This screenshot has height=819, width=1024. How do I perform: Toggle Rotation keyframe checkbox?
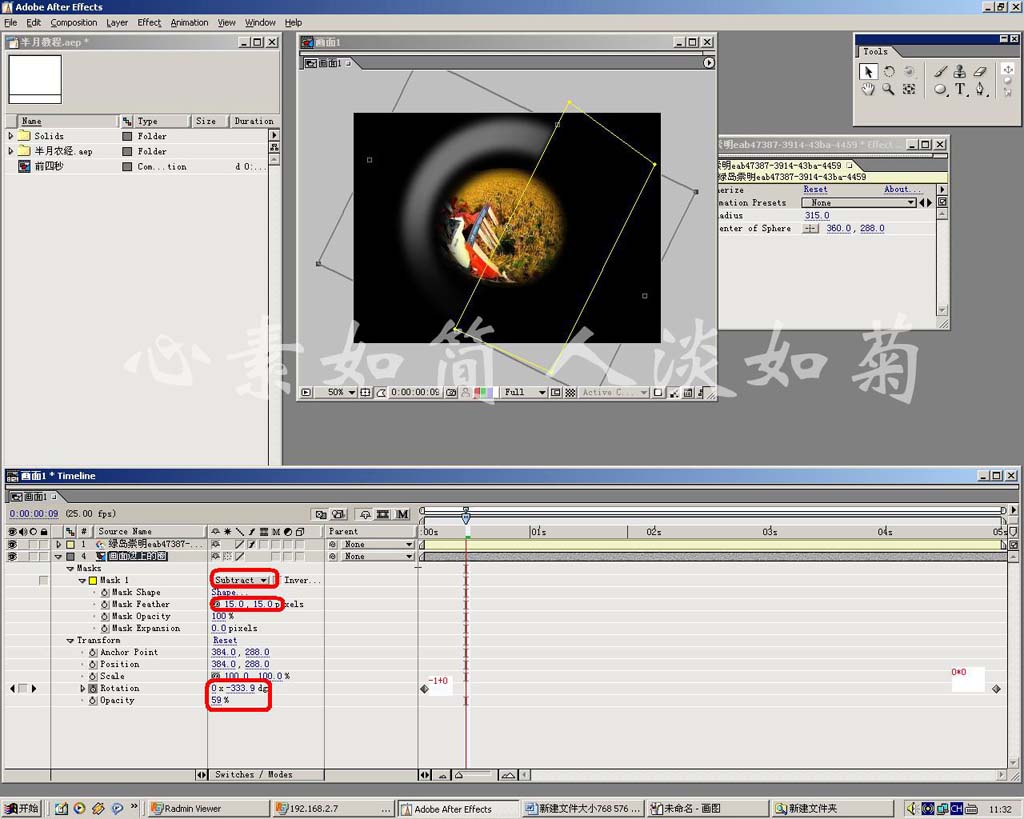23,688
